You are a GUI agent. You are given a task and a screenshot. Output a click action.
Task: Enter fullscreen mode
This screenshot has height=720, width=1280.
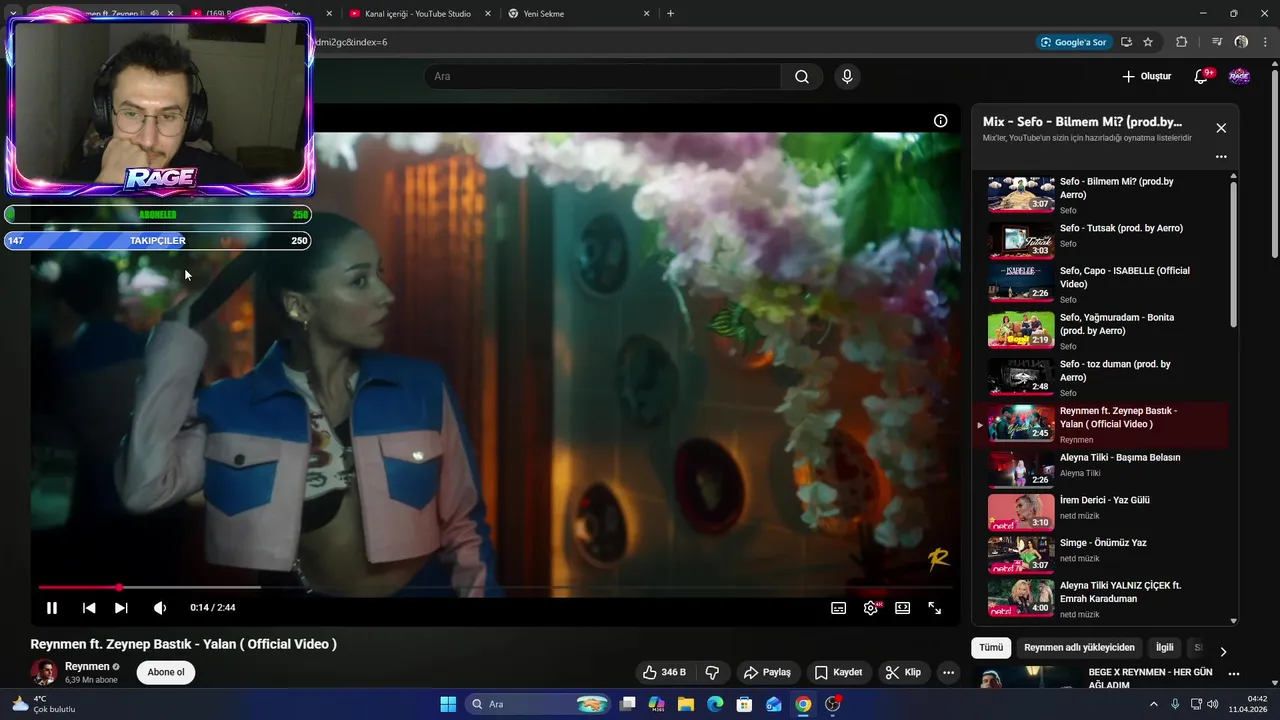(935, 608)
